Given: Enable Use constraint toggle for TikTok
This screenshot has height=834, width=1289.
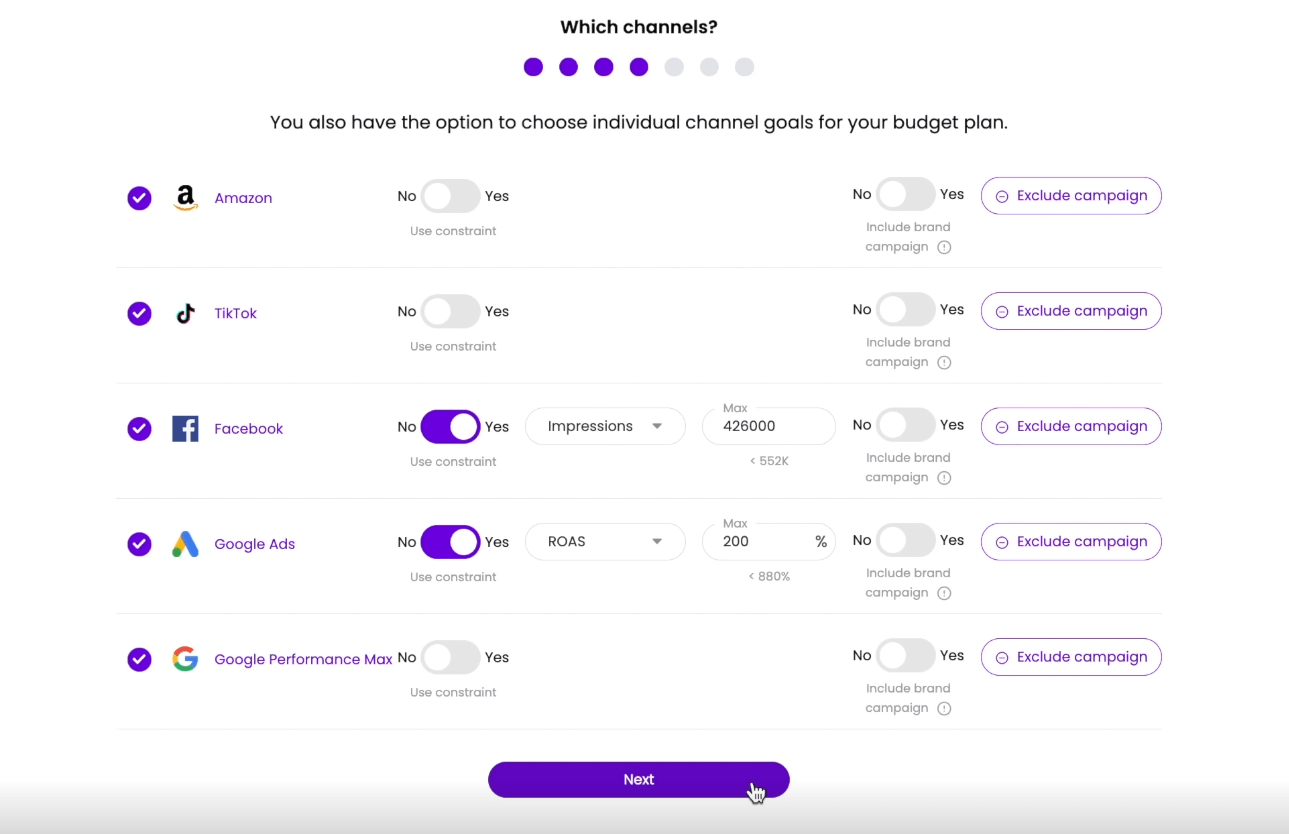Looking at the screenshot, I should [x=450, y=311].
